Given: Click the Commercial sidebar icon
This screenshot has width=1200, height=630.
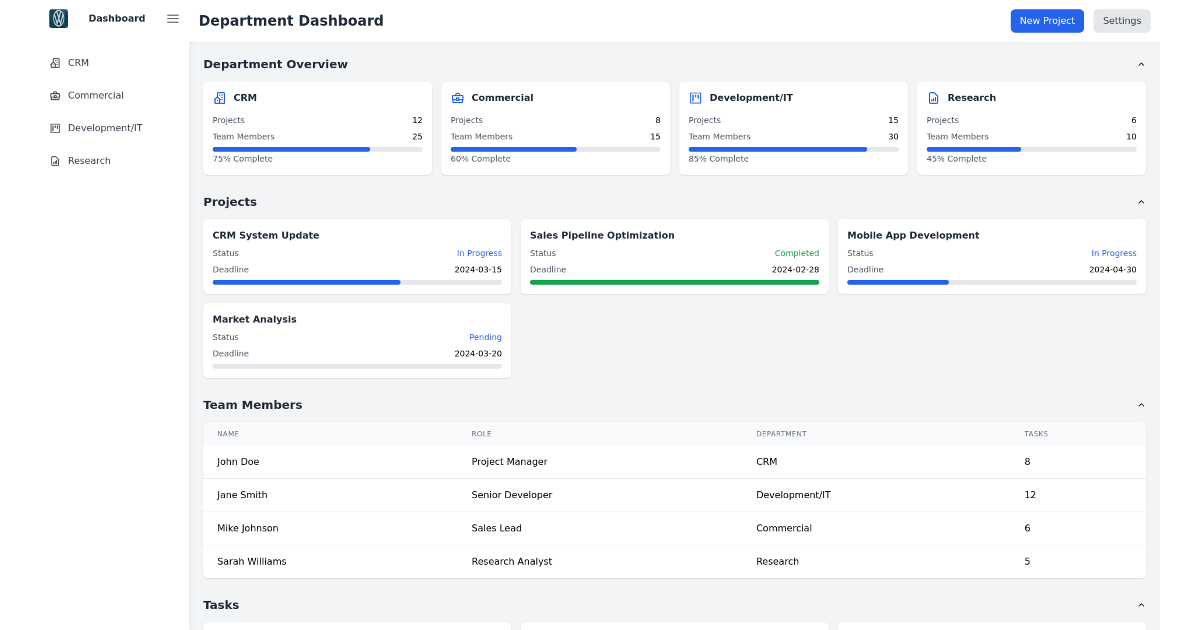Looking at the screenshot, I should point(54,95).
